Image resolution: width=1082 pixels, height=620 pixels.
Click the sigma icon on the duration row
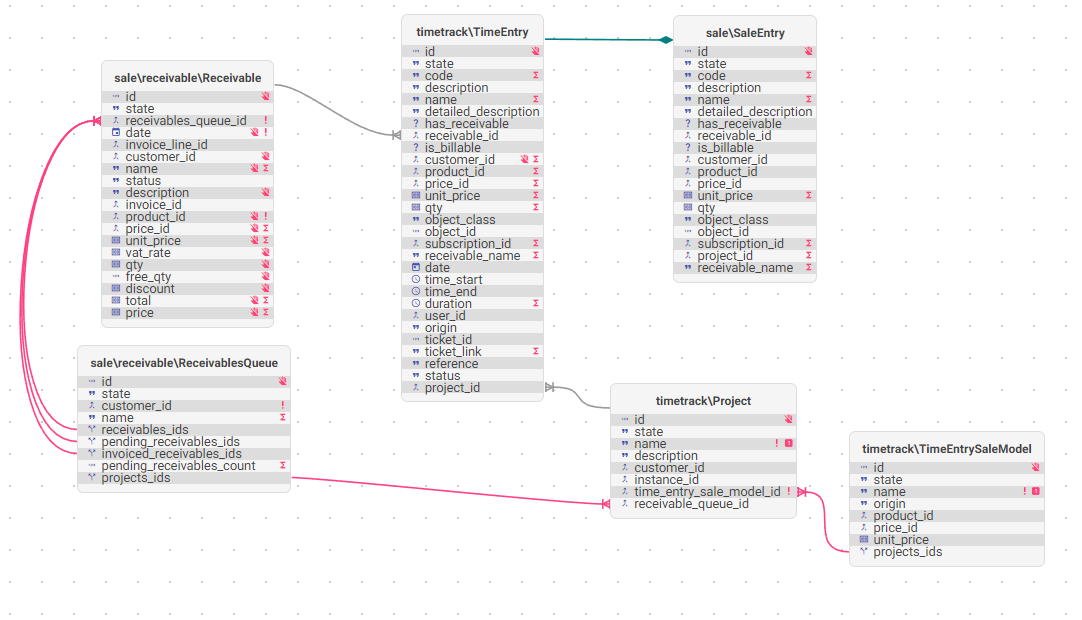coord(535,304)
